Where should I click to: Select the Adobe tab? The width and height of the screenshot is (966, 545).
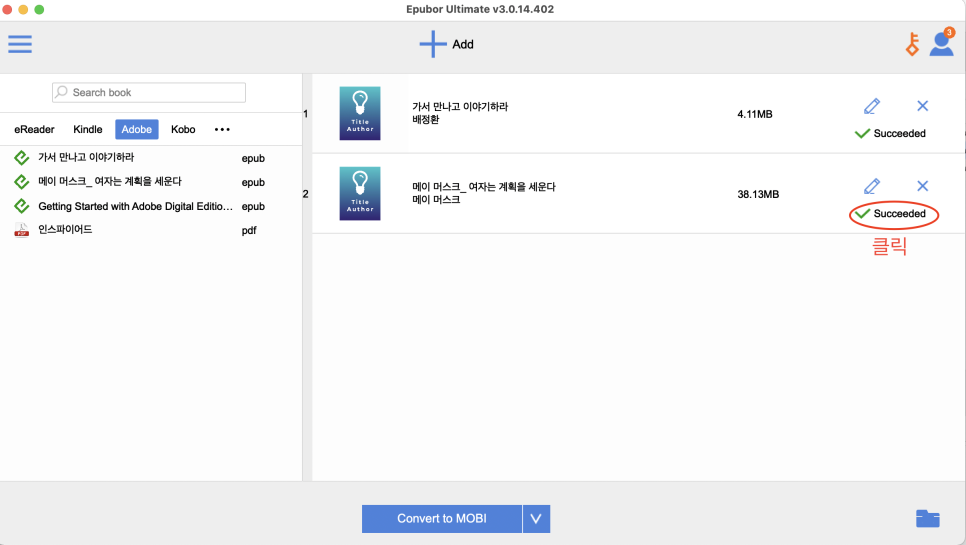pos(137,129)
